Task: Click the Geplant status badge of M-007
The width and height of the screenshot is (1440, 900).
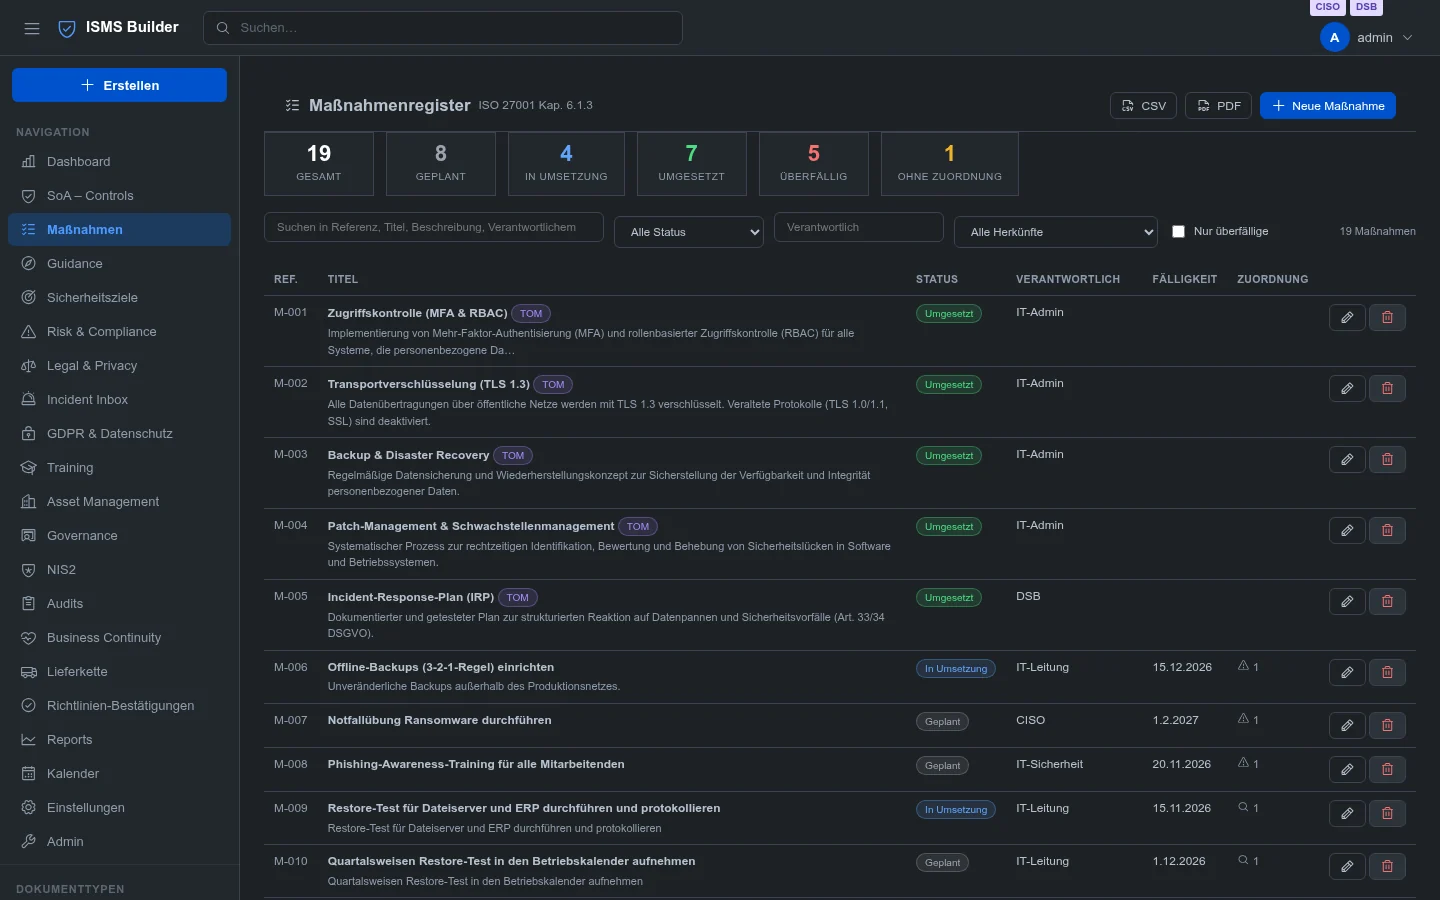Action: click(942, 722)
